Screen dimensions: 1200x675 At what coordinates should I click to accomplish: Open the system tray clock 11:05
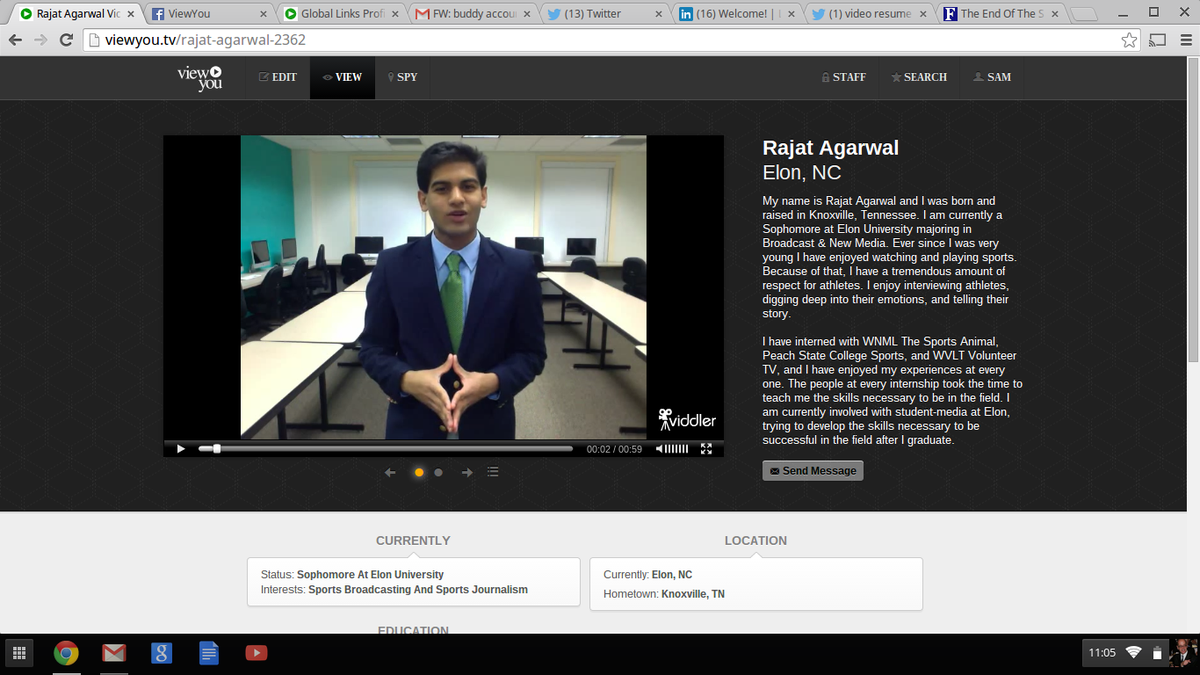(1101, 653)
